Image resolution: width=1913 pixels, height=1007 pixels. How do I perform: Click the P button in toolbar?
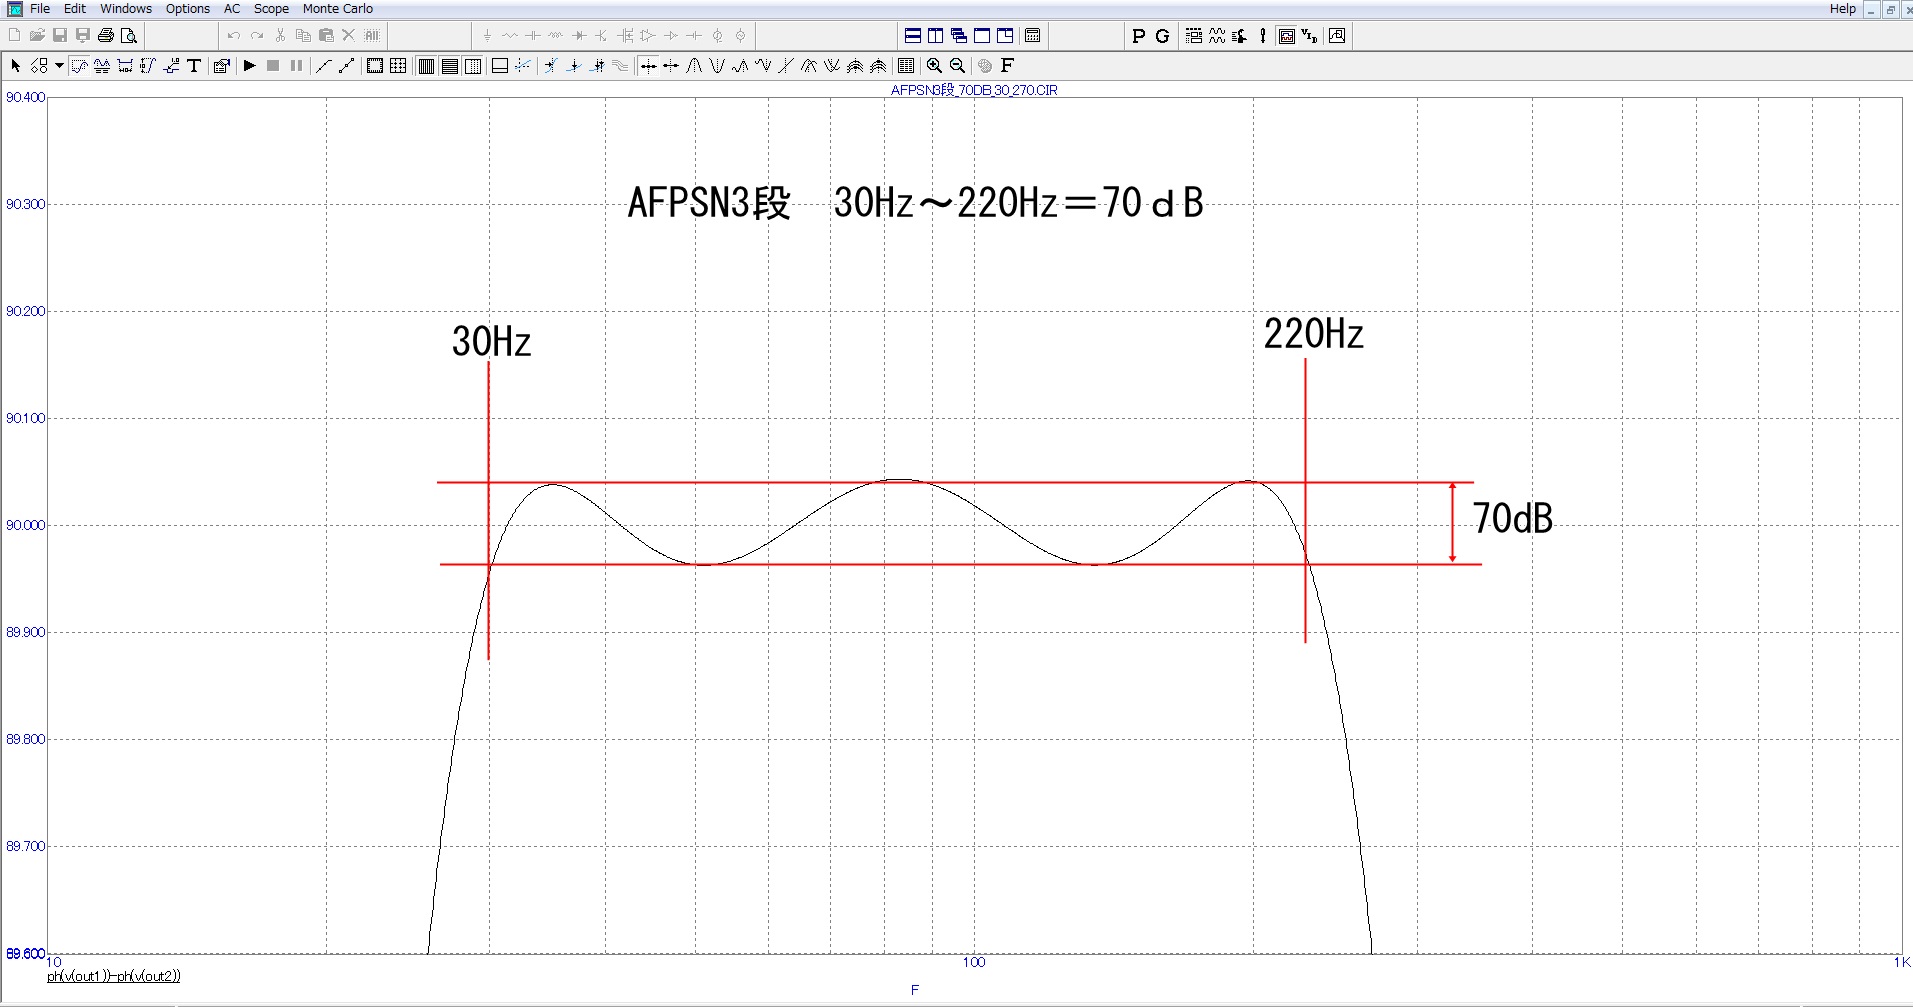(x=1138, y=36)
